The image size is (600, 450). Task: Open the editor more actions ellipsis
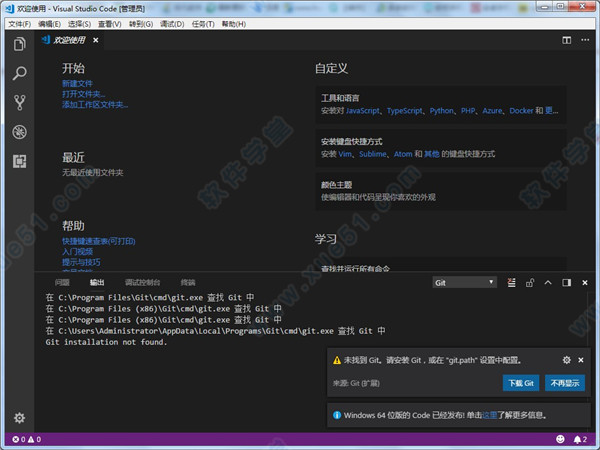[585, 40]
